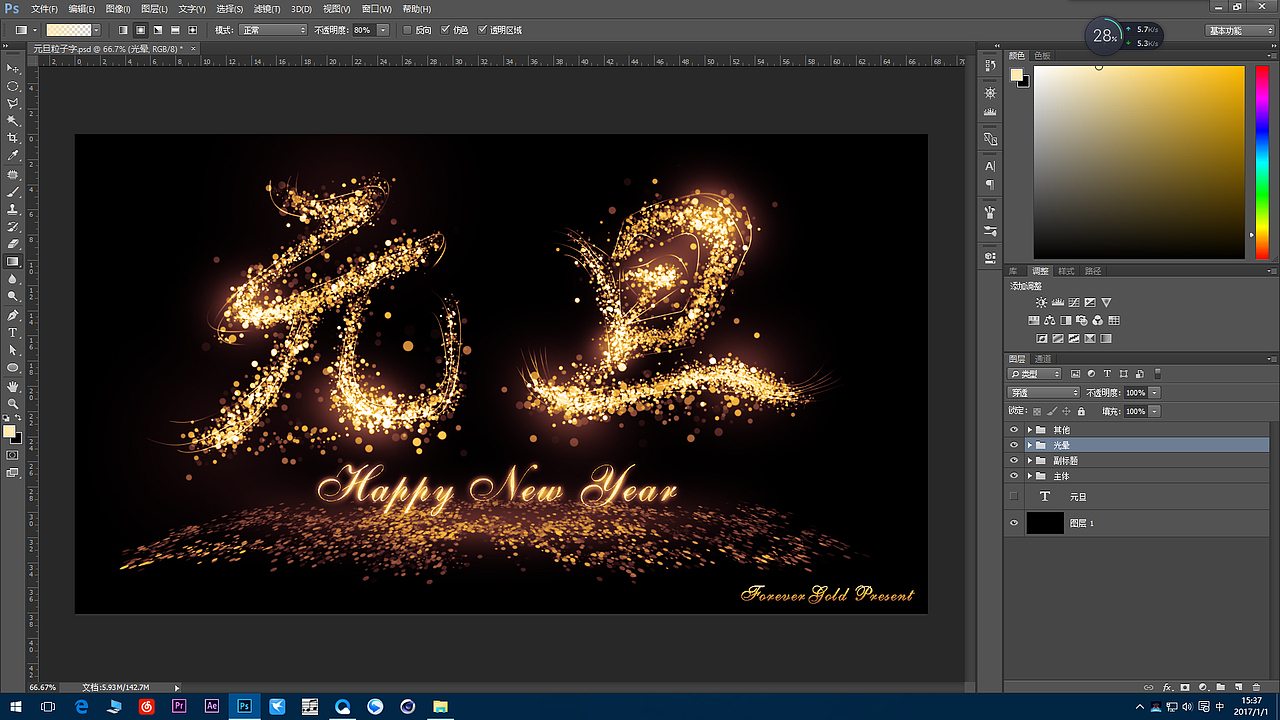Expand the 其他 layer group
1280x720 pixels.
click(1029, 430)
